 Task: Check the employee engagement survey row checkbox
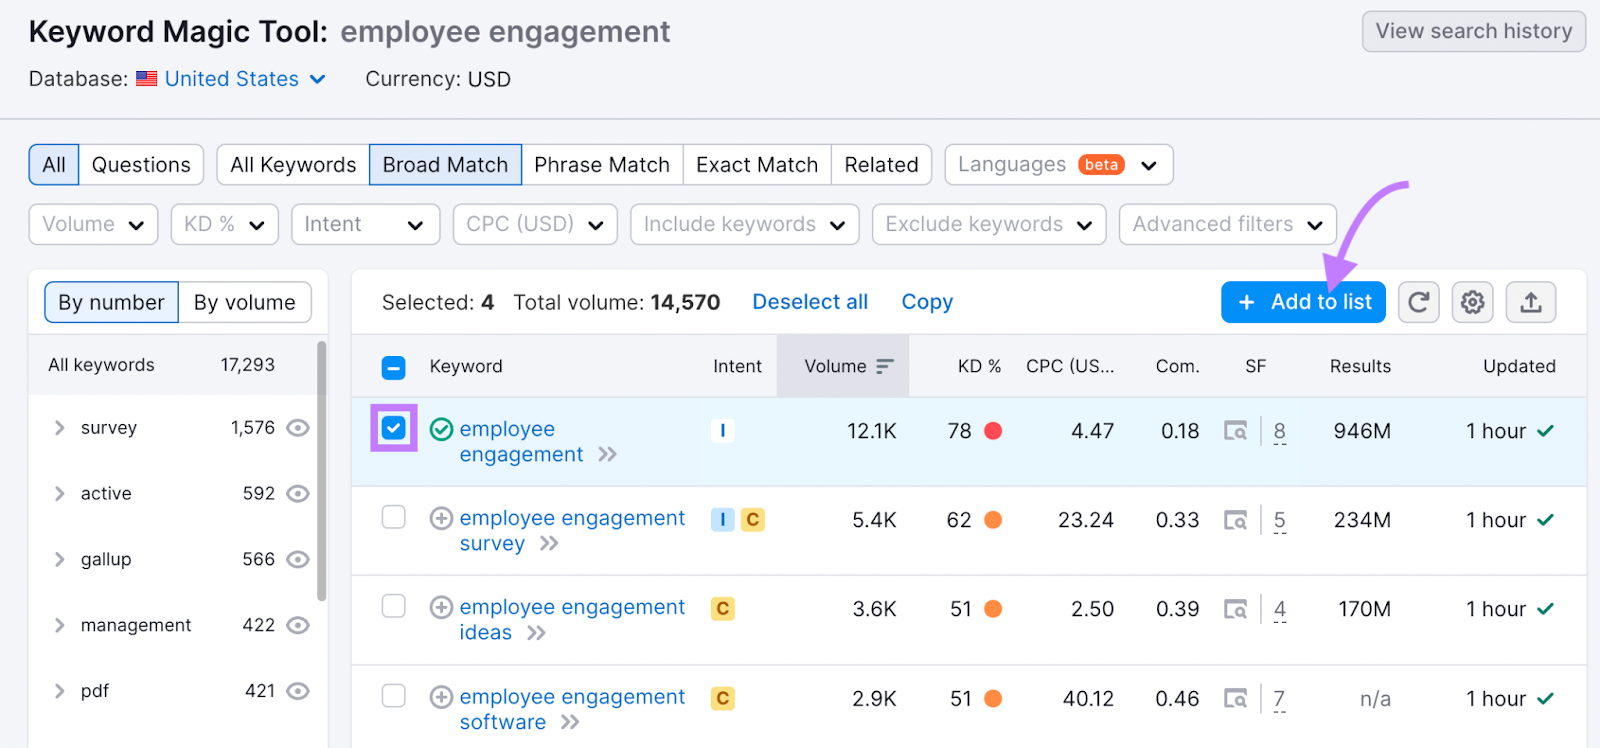[394, 517]
